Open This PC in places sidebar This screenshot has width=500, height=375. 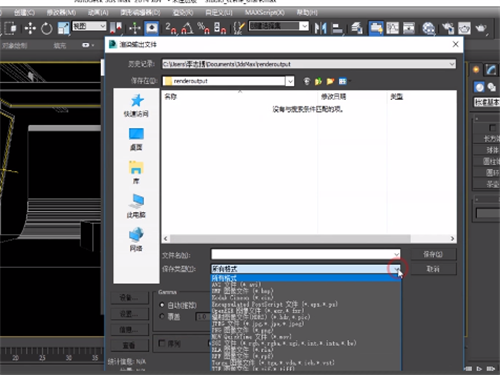[136, 206]
